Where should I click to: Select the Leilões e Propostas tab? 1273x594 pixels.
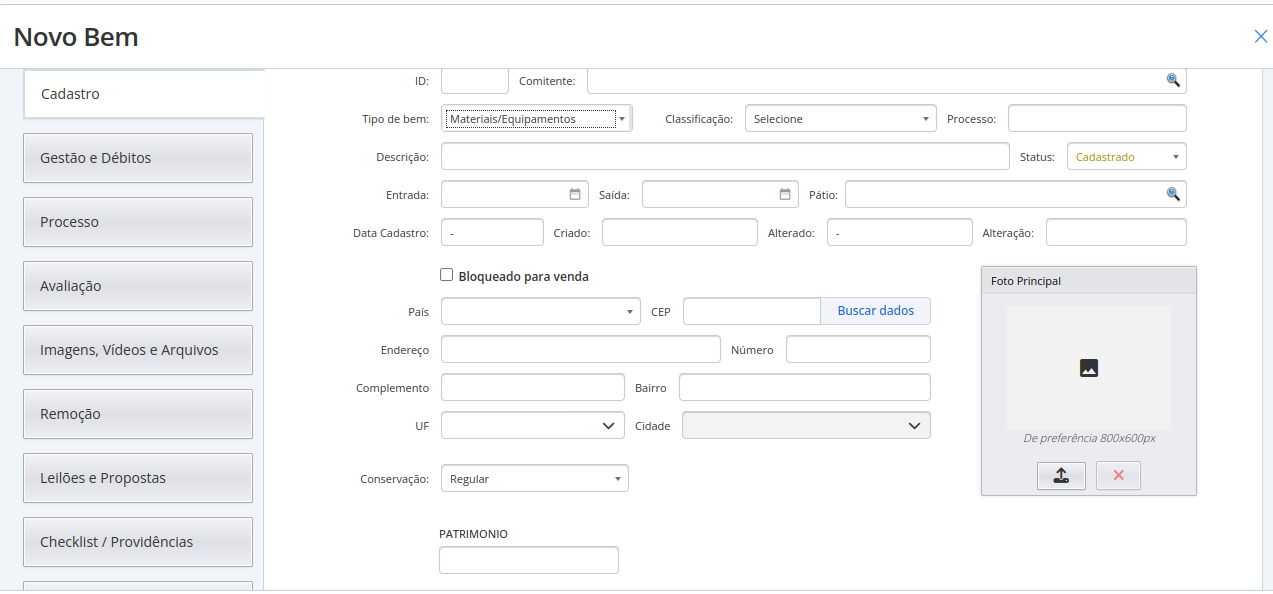click(x=138, y=478)
